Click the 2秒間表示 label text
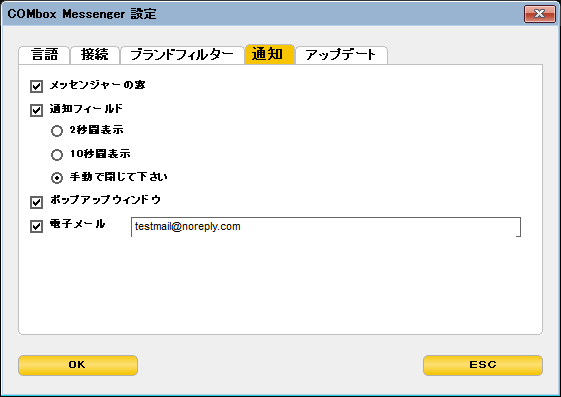Screen dimensions: 561x397 (97, 130)
